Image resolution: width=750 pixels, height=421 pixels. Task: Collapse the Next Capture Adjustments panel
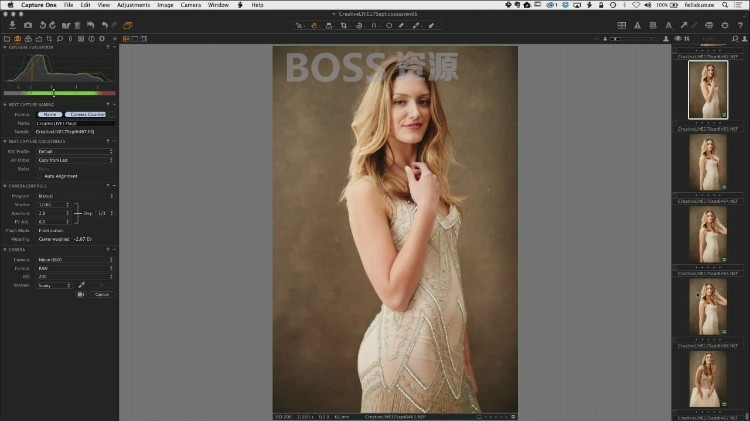pyautogui.click(x=5, y=141)
